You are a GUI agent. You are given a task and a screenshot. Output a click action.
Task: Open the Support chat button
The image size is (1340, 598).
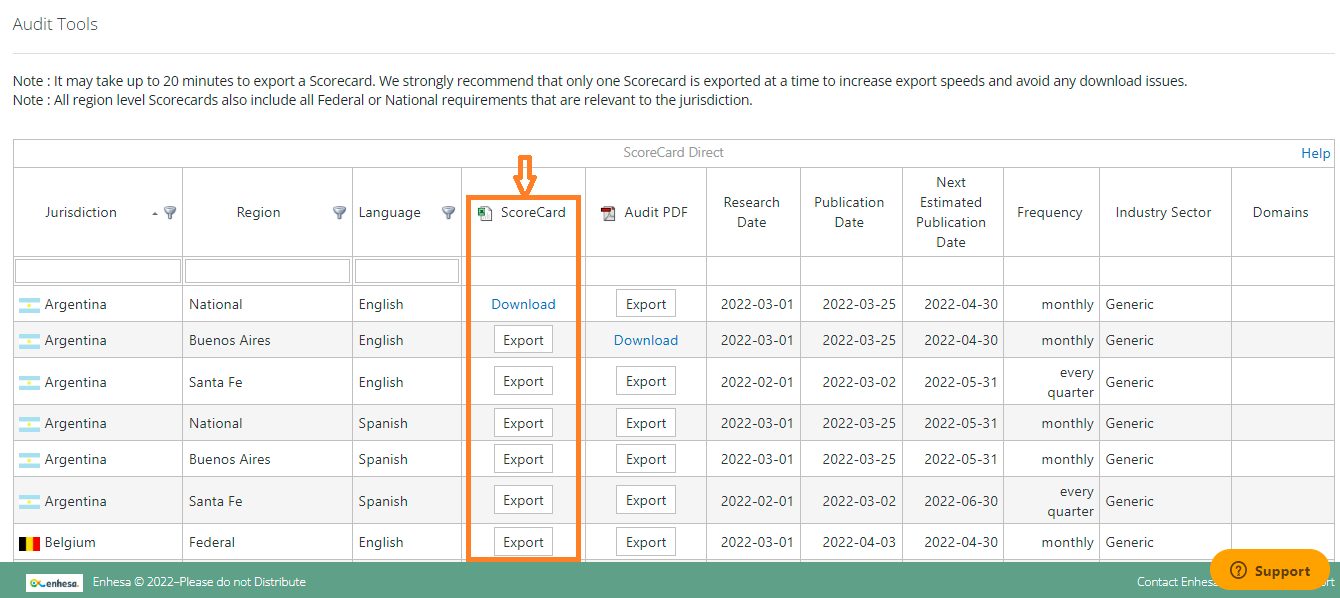[1269, 570]
